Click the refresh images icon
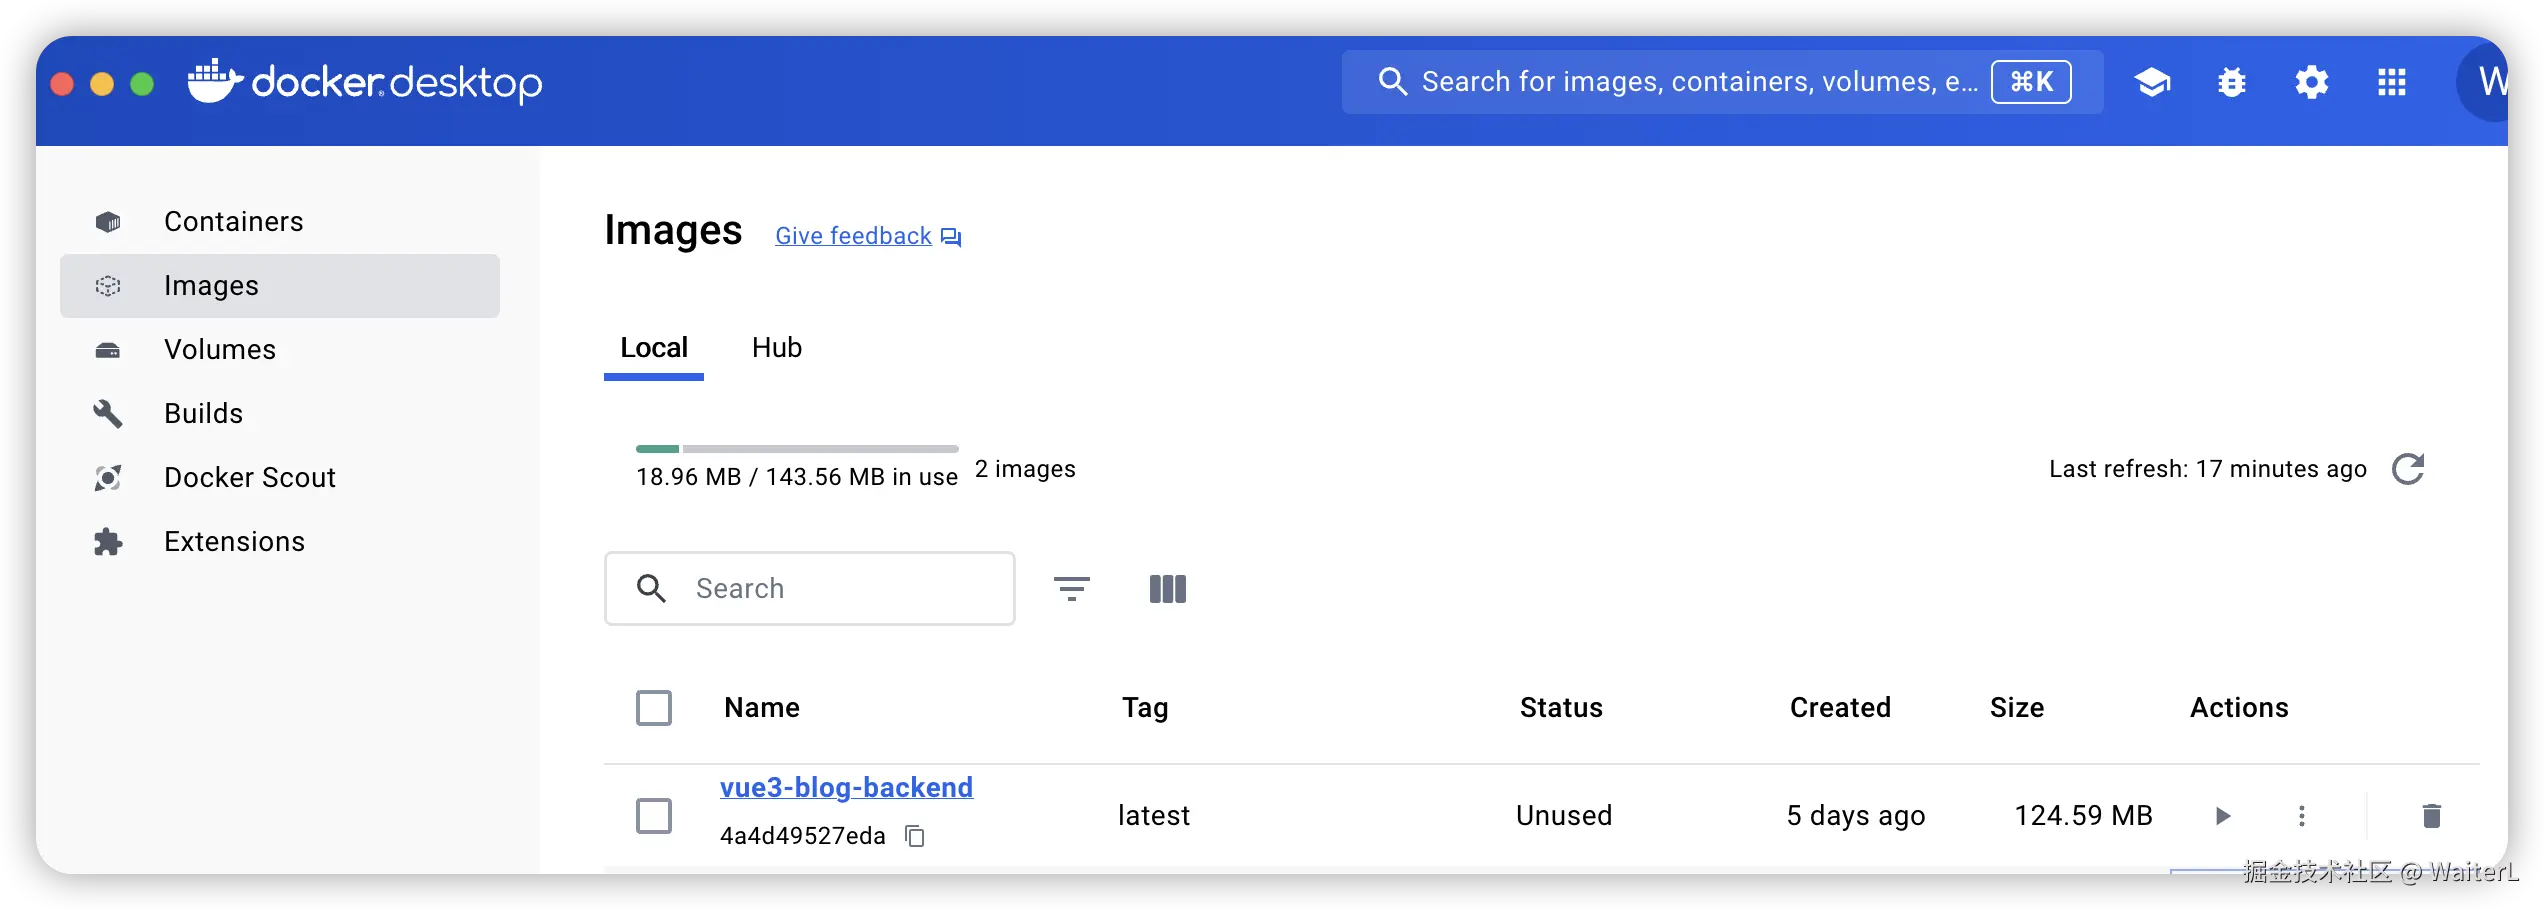 pyautogui.click(x=2408, y=469)
